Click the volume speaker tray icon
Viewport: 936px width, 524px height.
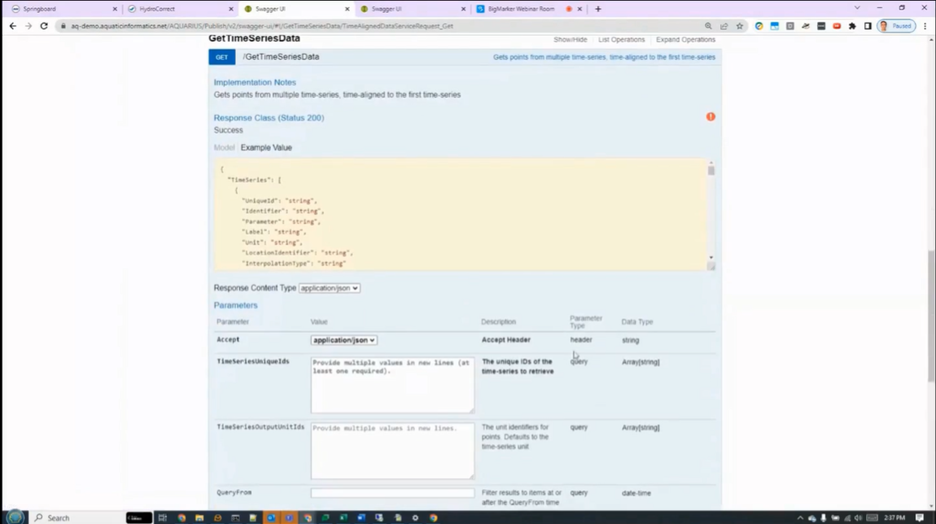(x=858, y=517)
